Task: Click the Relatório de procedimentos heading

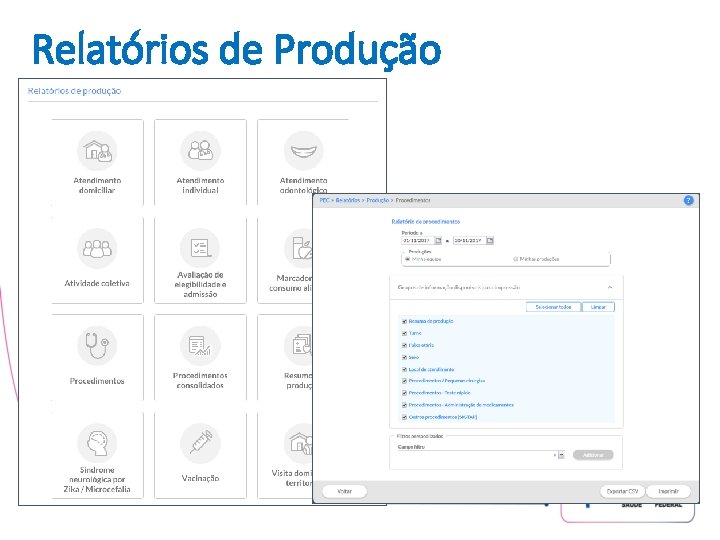Action: point(426,221)
